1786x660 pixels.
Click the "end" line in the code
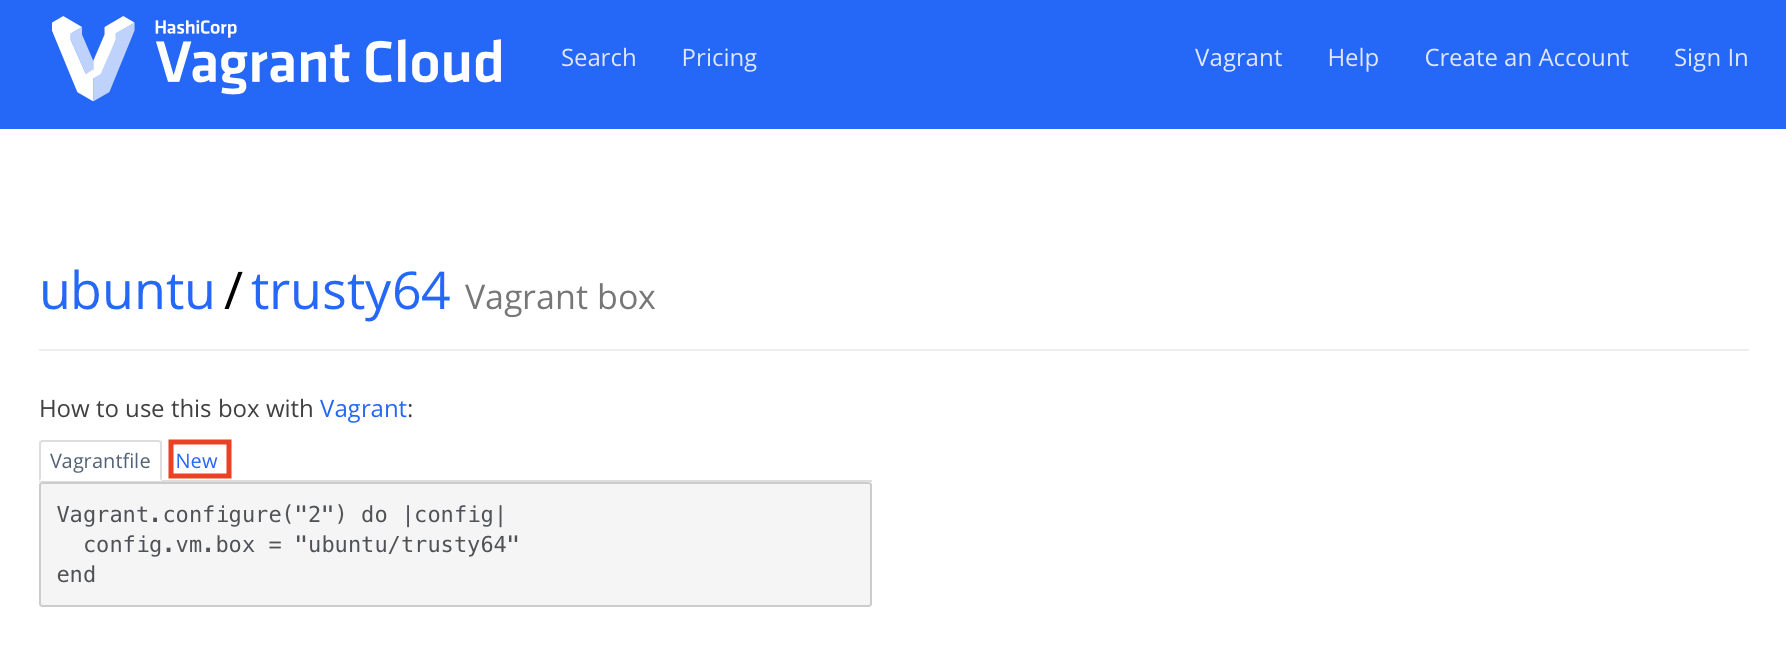tap(76, 575)
